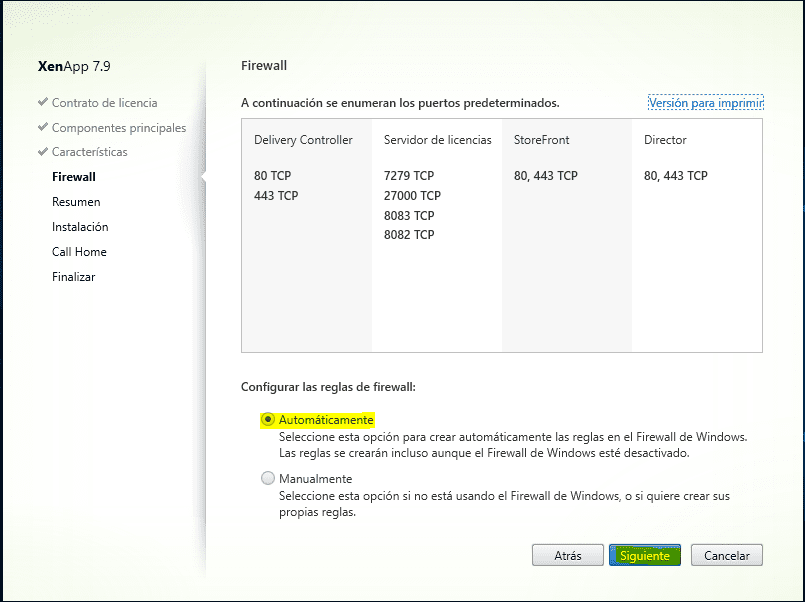This screenshot has width=805, height=602.
Task: Select the Call Home step in sidebar
Action: click(79, 252)
